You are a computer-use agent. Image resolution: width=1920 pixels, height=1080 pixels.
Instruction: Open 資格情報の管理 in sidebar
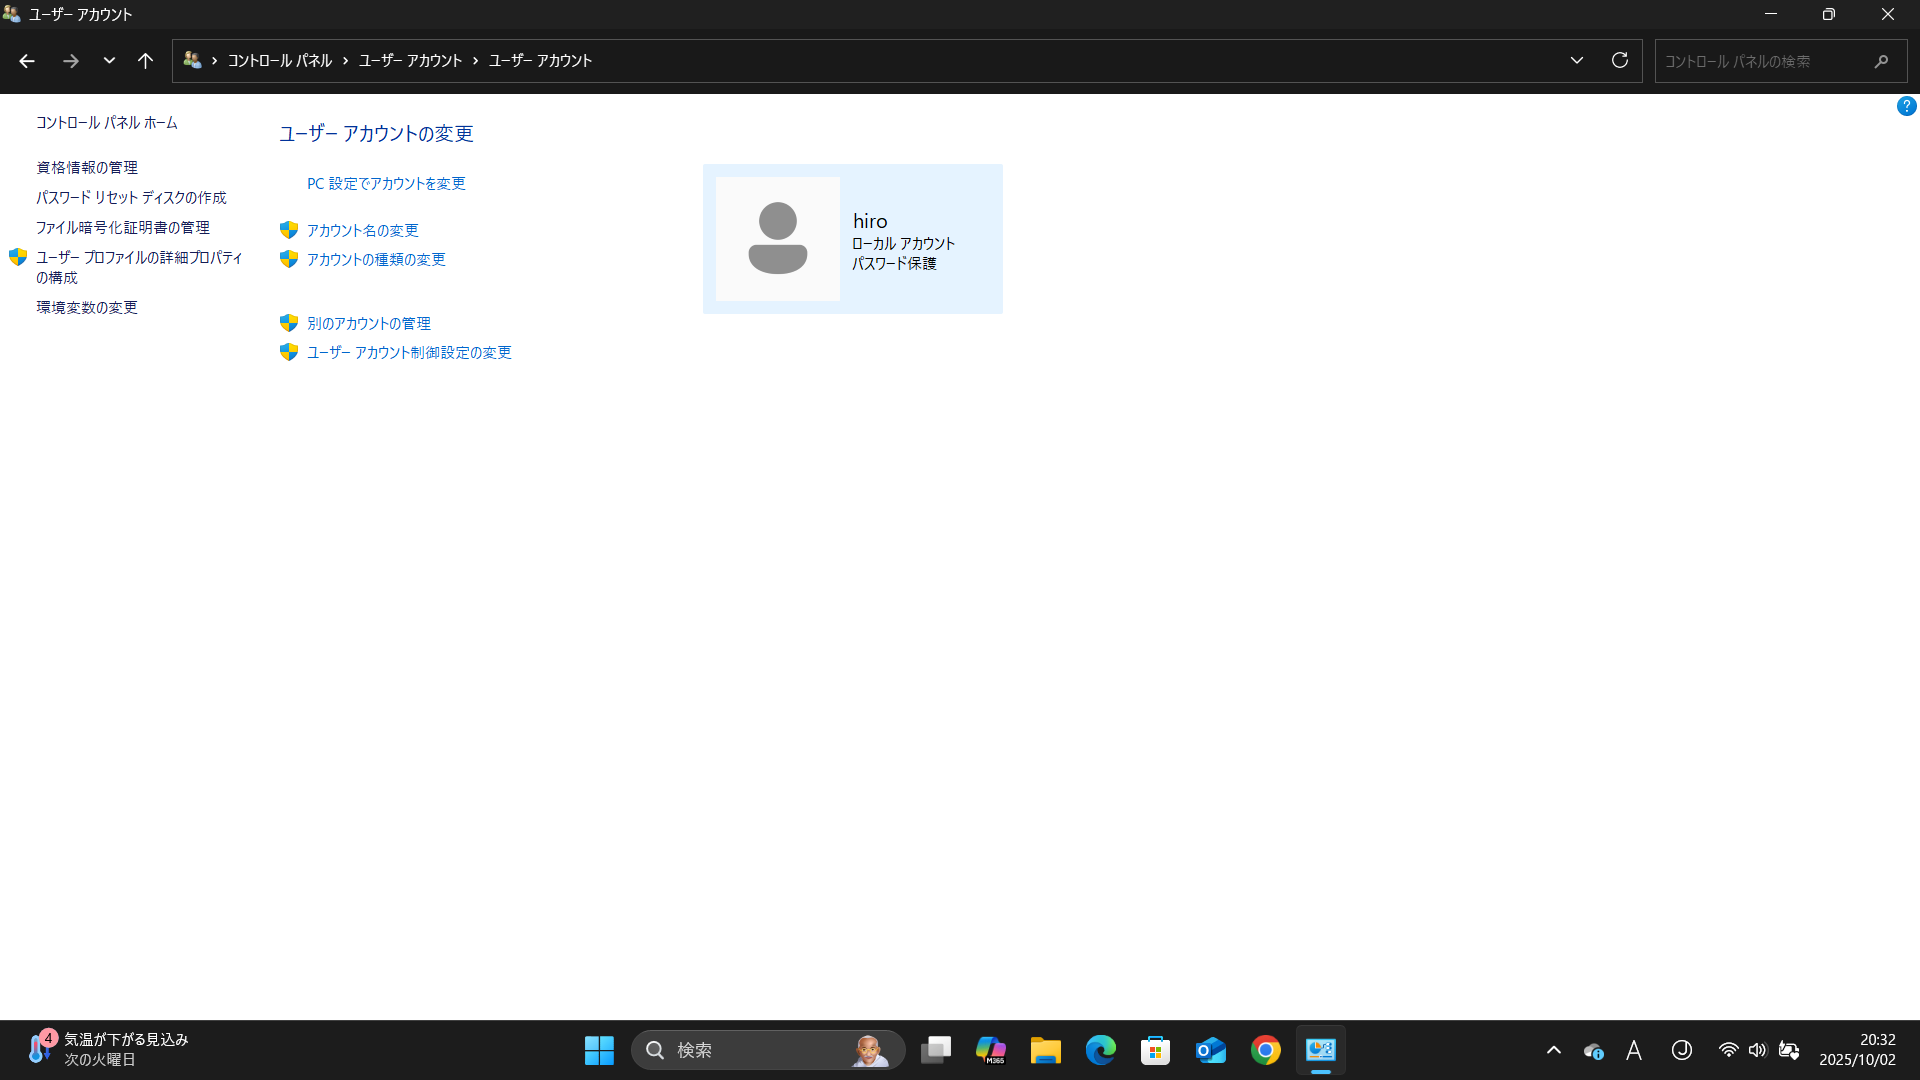click(x=87, y=167)
